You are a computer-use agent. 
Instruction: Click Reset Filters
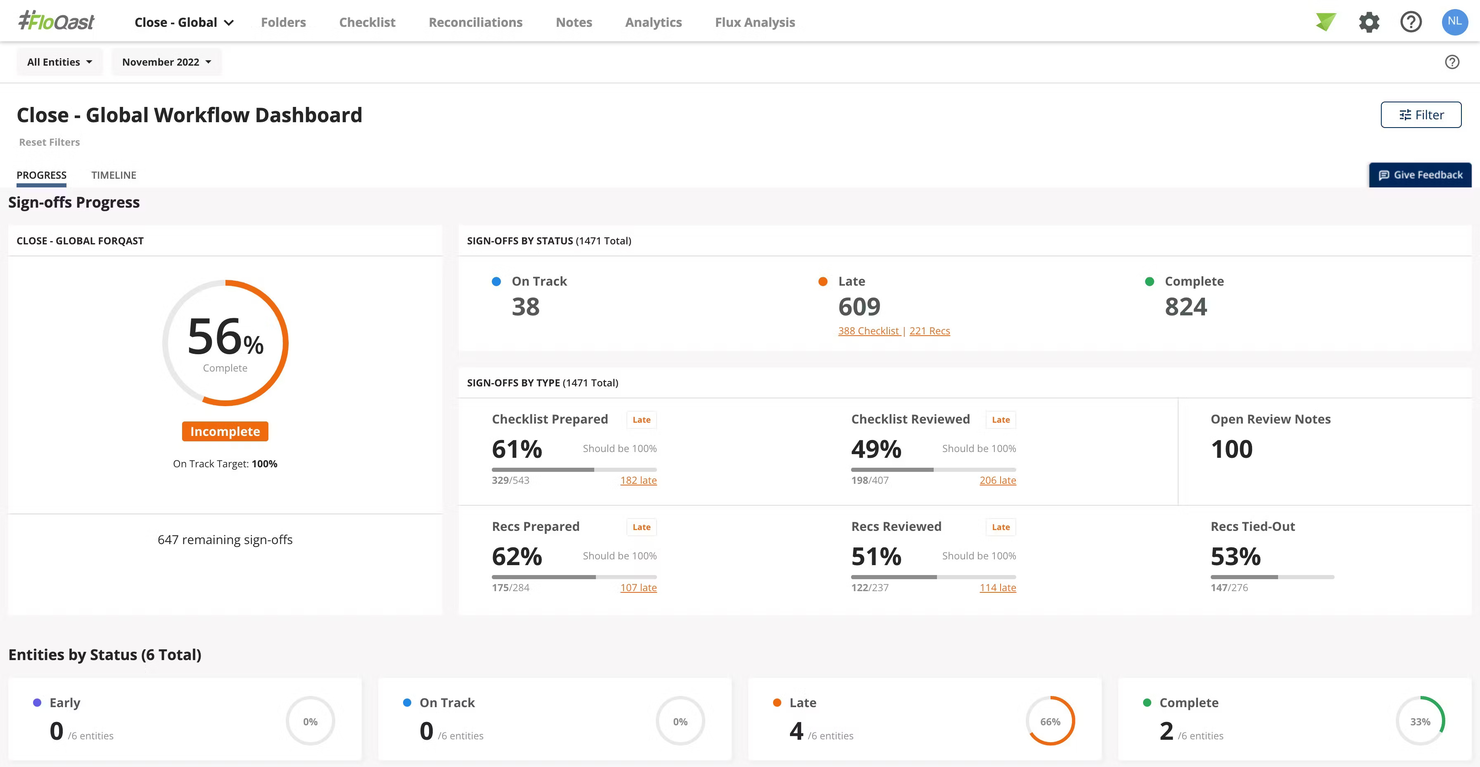tap(49, 141)
